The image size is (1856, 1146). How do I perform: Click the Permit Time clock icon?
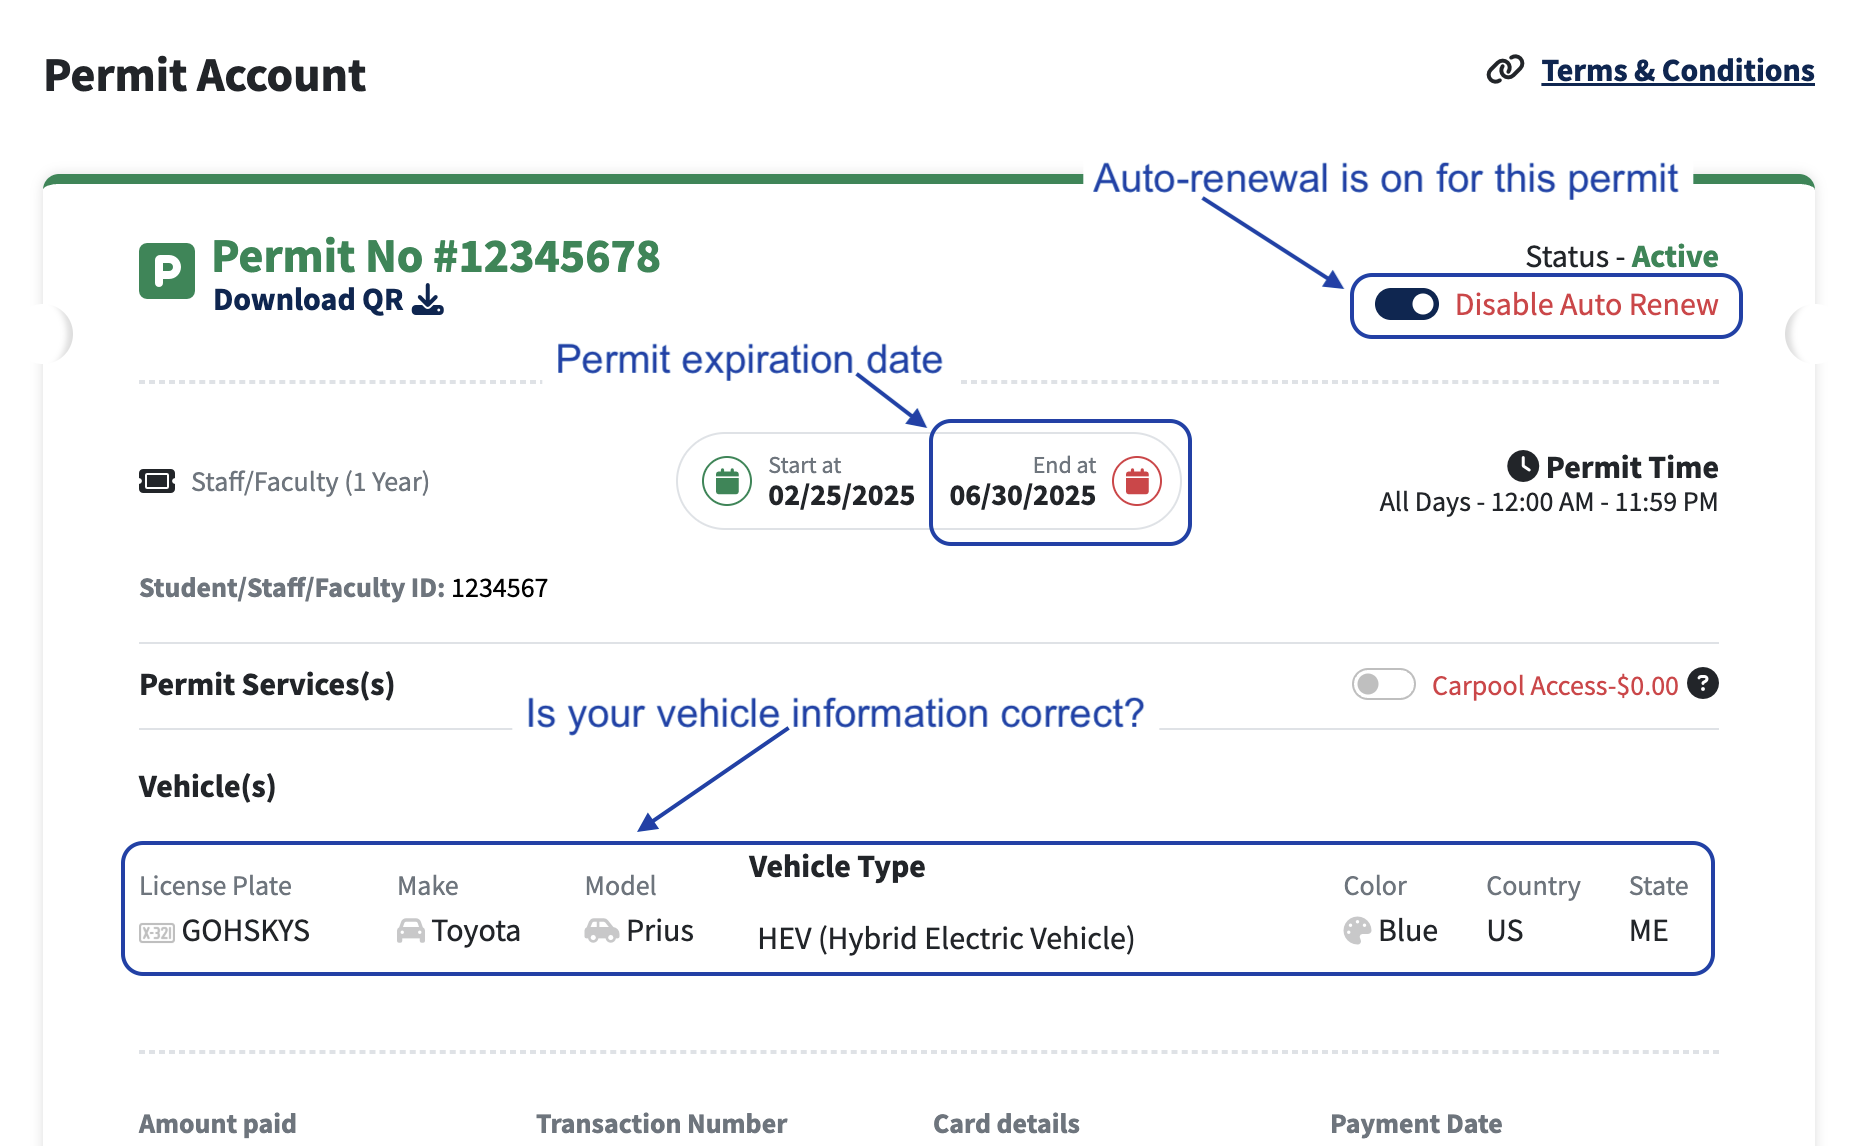(x=1522, y=466)
